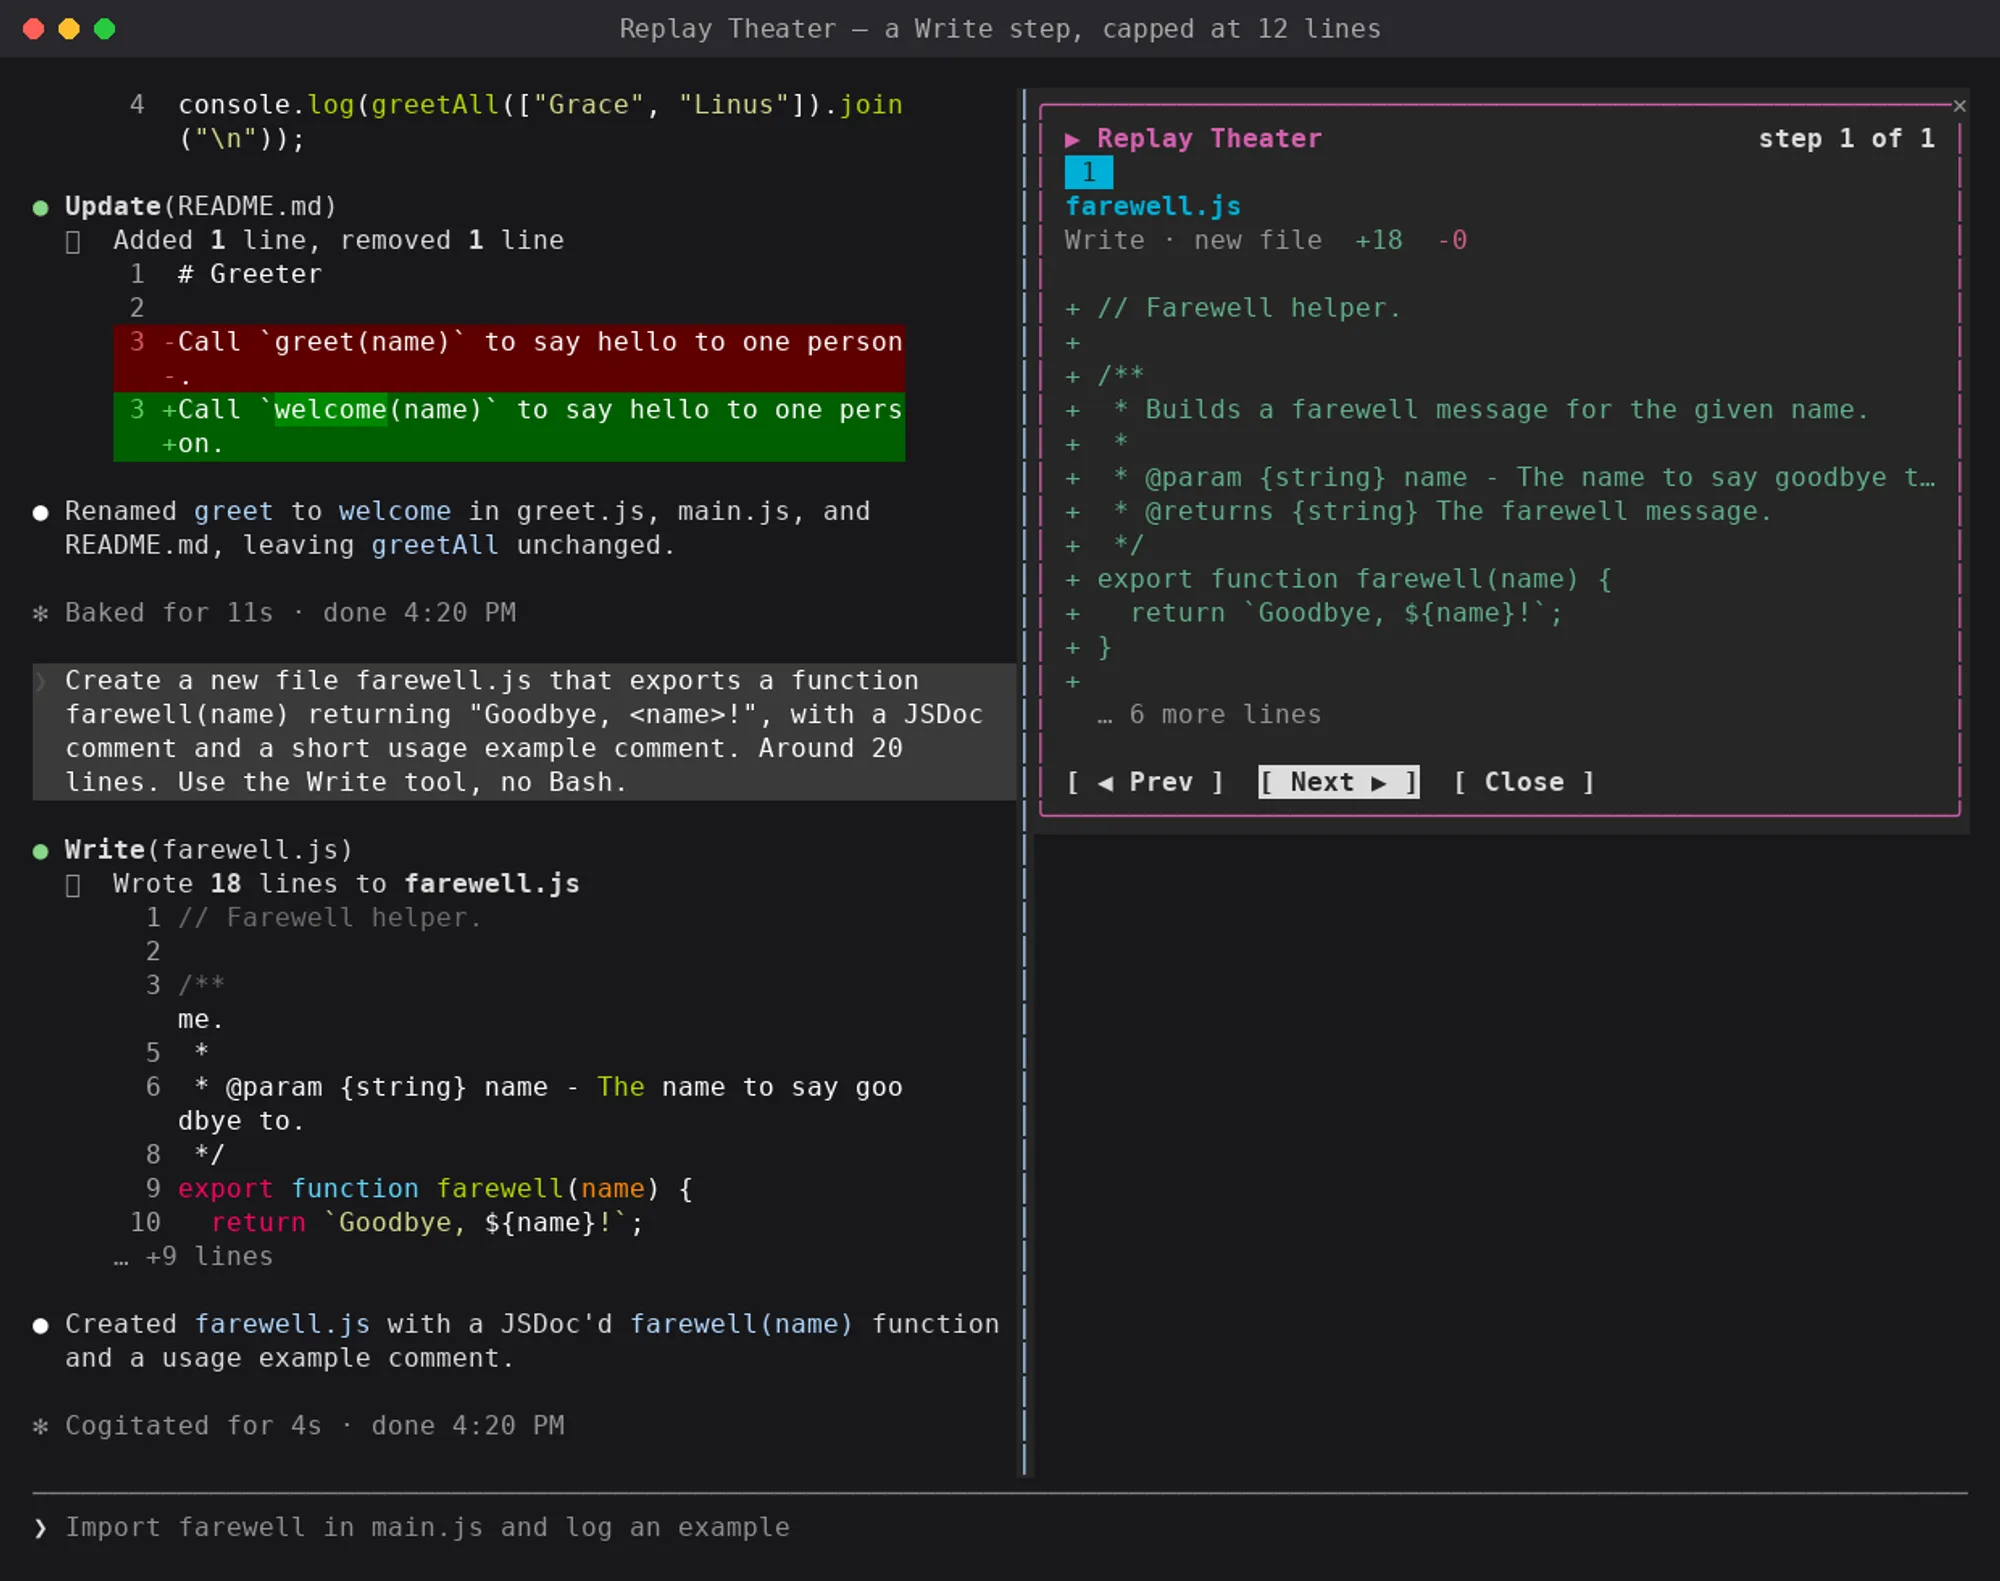
Task: Click the highlighted 'welcome' in the added line
Action: (x=330, y=409)
